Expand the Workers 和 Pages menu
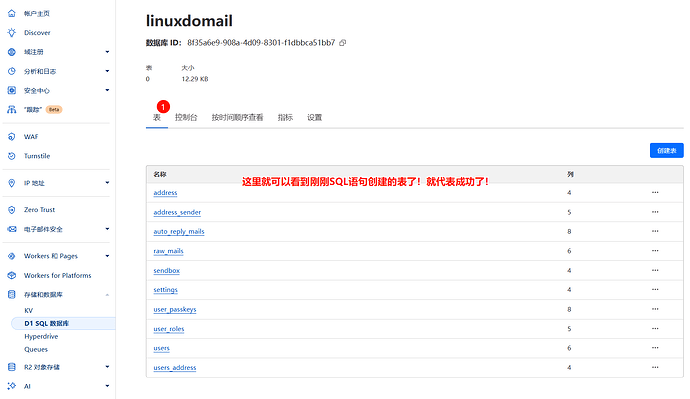This screenshot has height=399, width=690. (107, 256)
